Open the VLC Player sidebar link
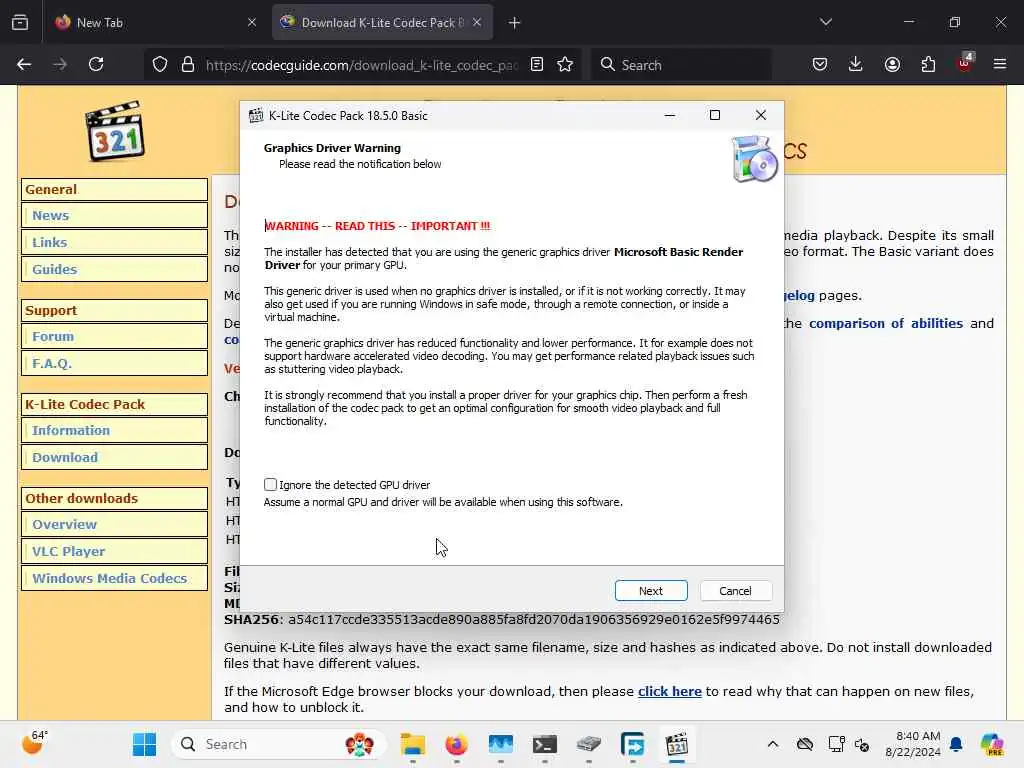The height and width of the screenshot is (768, 1024). 69,551
